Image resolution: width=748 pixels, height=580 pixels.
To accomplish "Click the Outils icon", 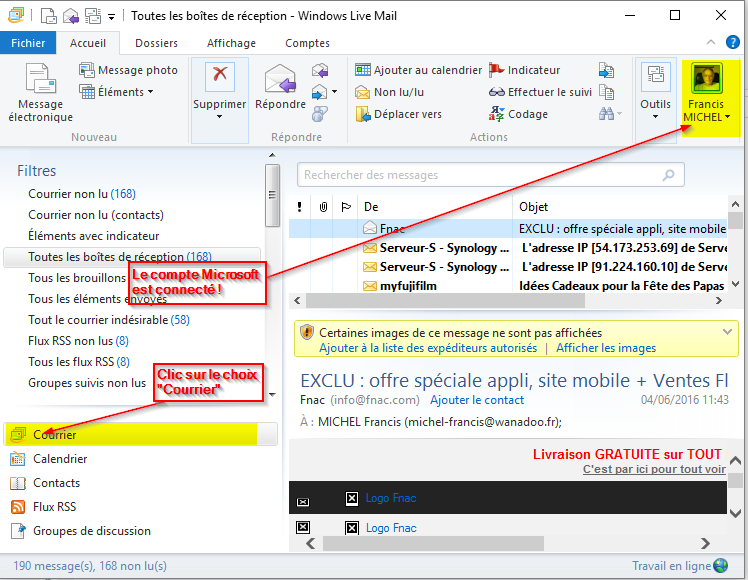I will [655, 76].
